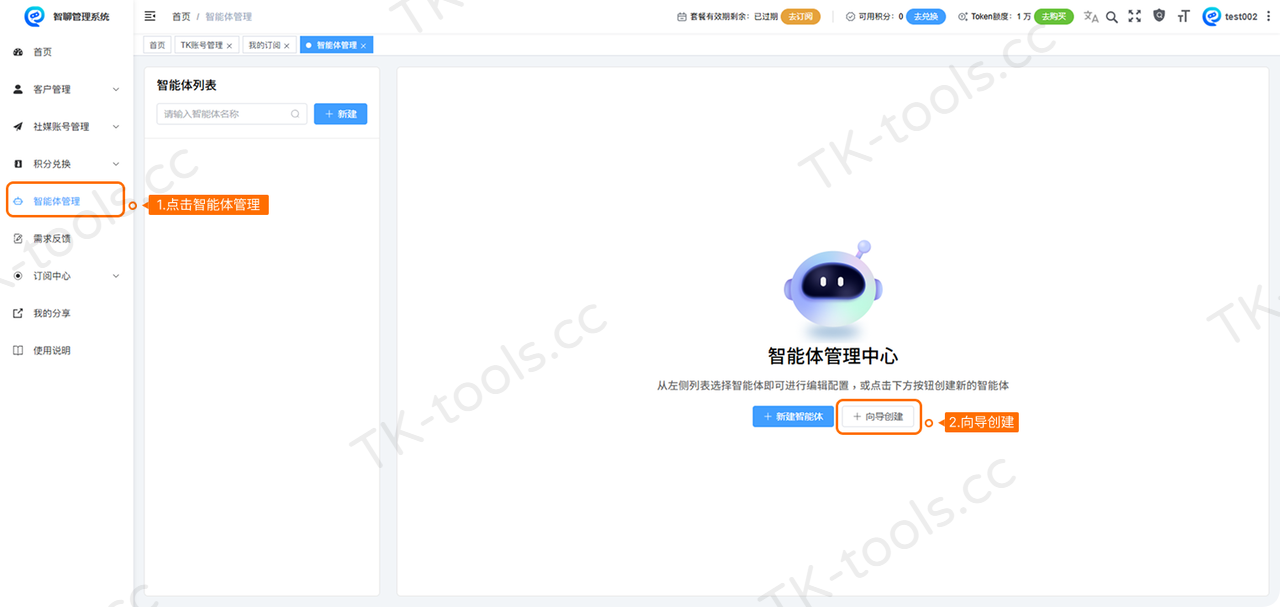Image resolution: width=1280 pixels, height=607 pixels.
Task: Toggle the sidebar collapse hamburger icon
Action: [x=150, y=16]
